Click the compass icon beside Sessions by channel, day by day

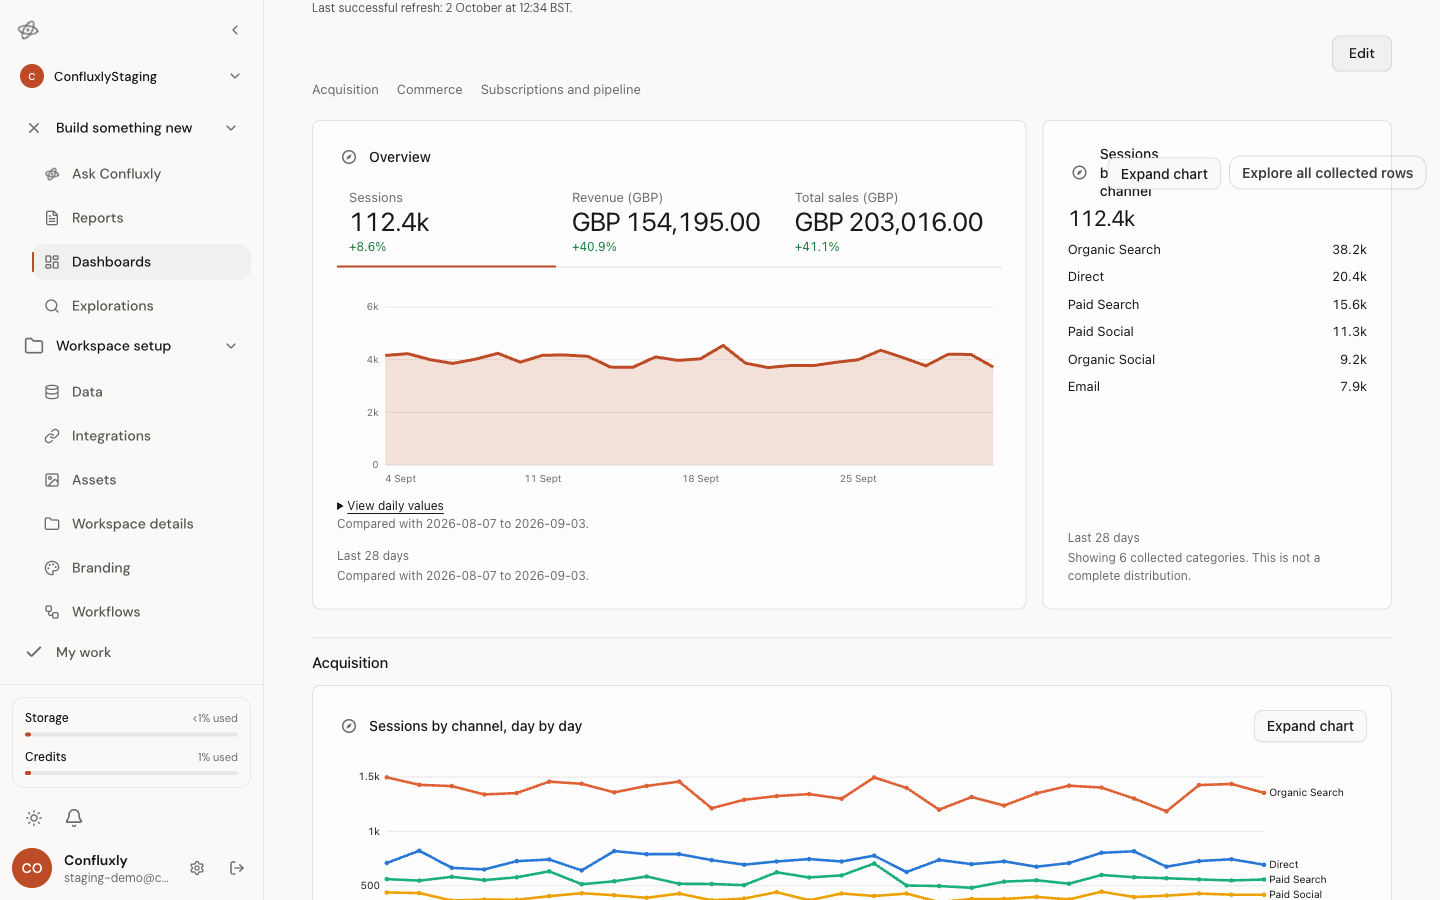pos(349,726)
